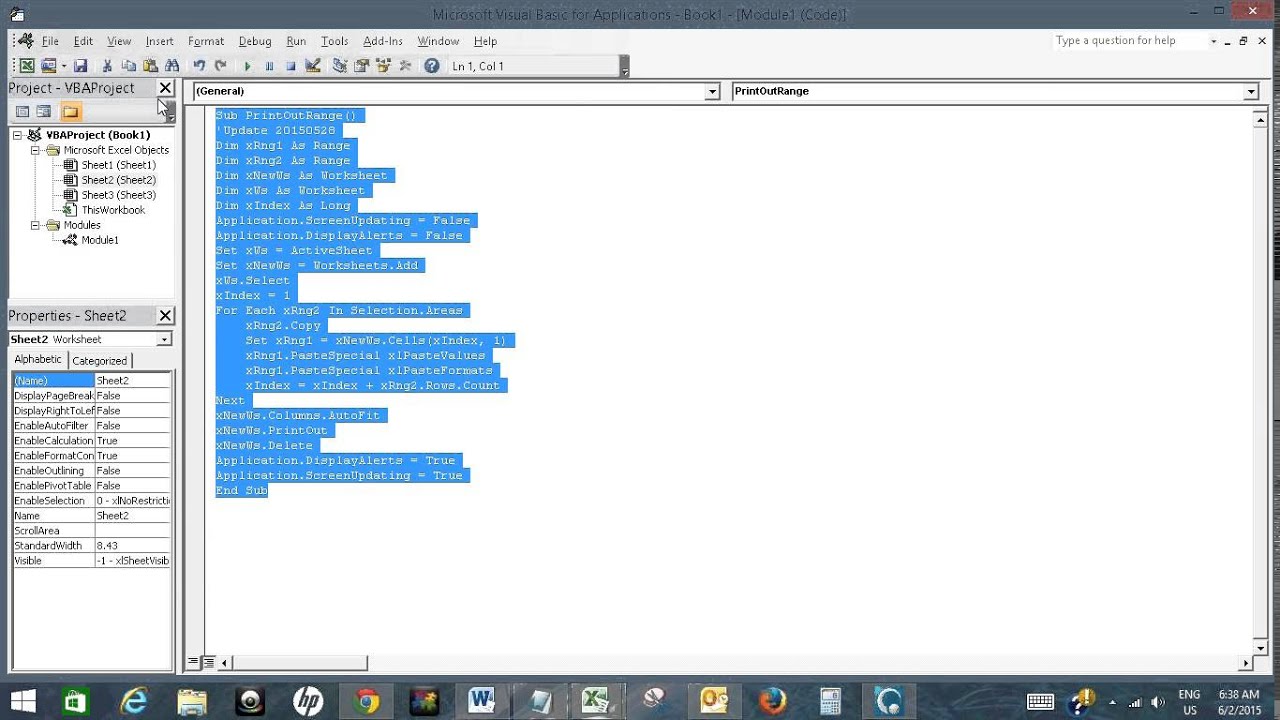This screenshot has width=1280, height=720.
Task: Select Sheet3 (Sheet3) in project tree
Action: [x=118, y=195]
